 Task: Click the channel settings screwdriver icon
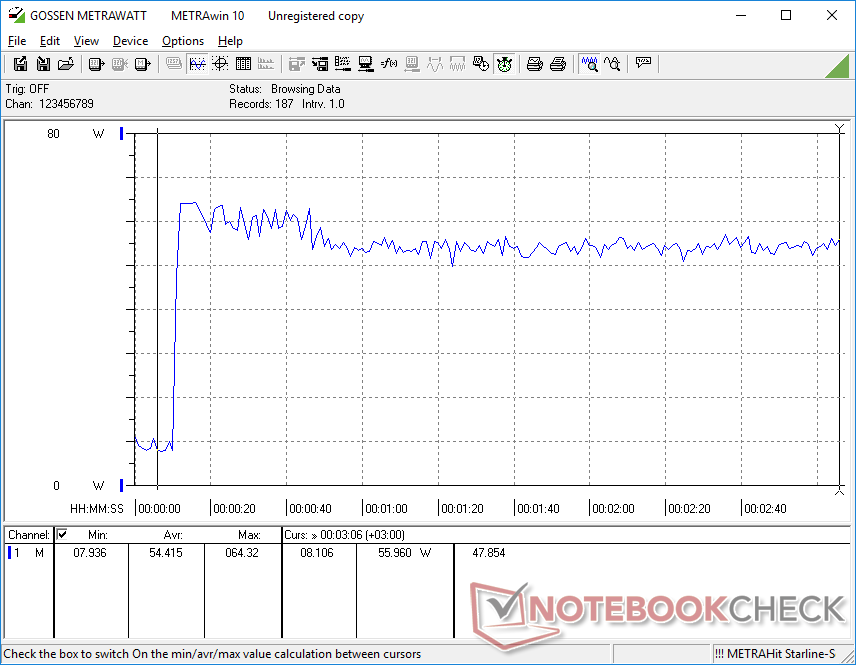(x=342, y=64)
